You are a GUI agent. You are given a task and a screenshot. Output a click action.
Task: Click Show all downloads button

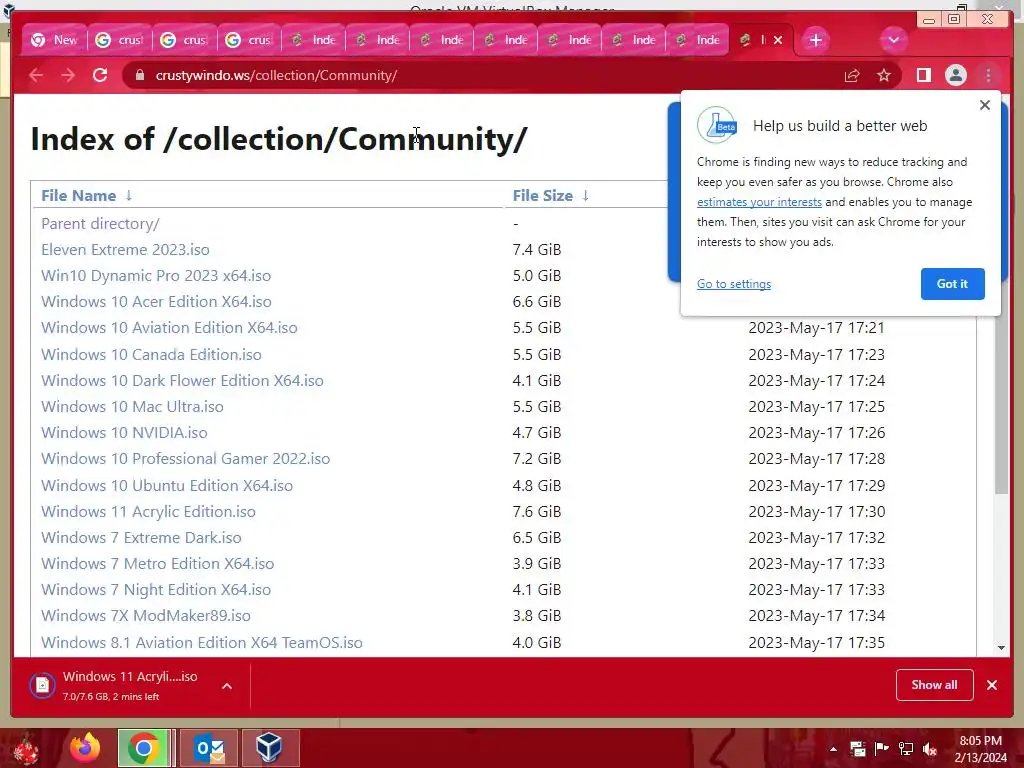935,685
